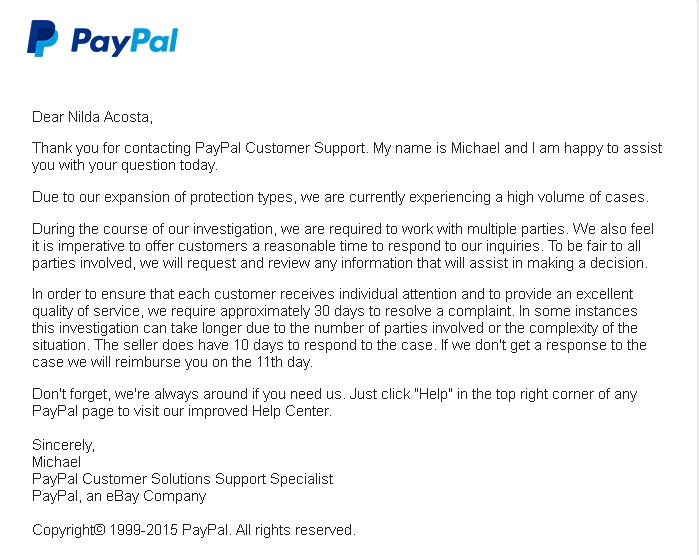Click the sentence about expansion of protection types
The width and height of the screenshot is (699, 555).
[340, 197]
